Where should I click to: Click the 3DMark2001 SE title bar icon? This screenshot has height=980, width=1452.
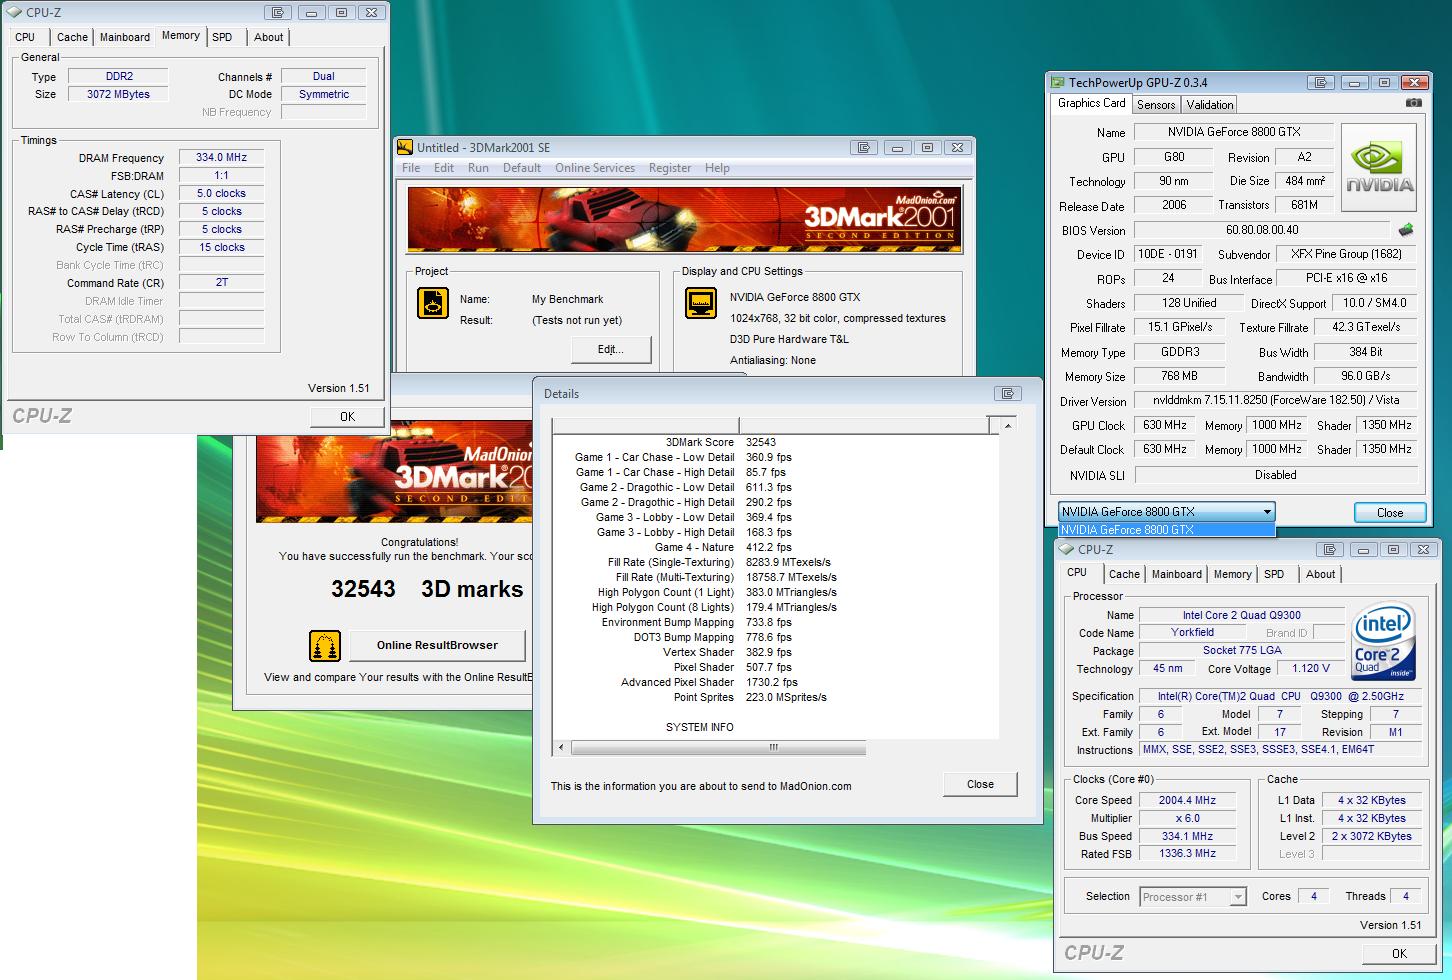pyautogui.click(x=405, y=147)
